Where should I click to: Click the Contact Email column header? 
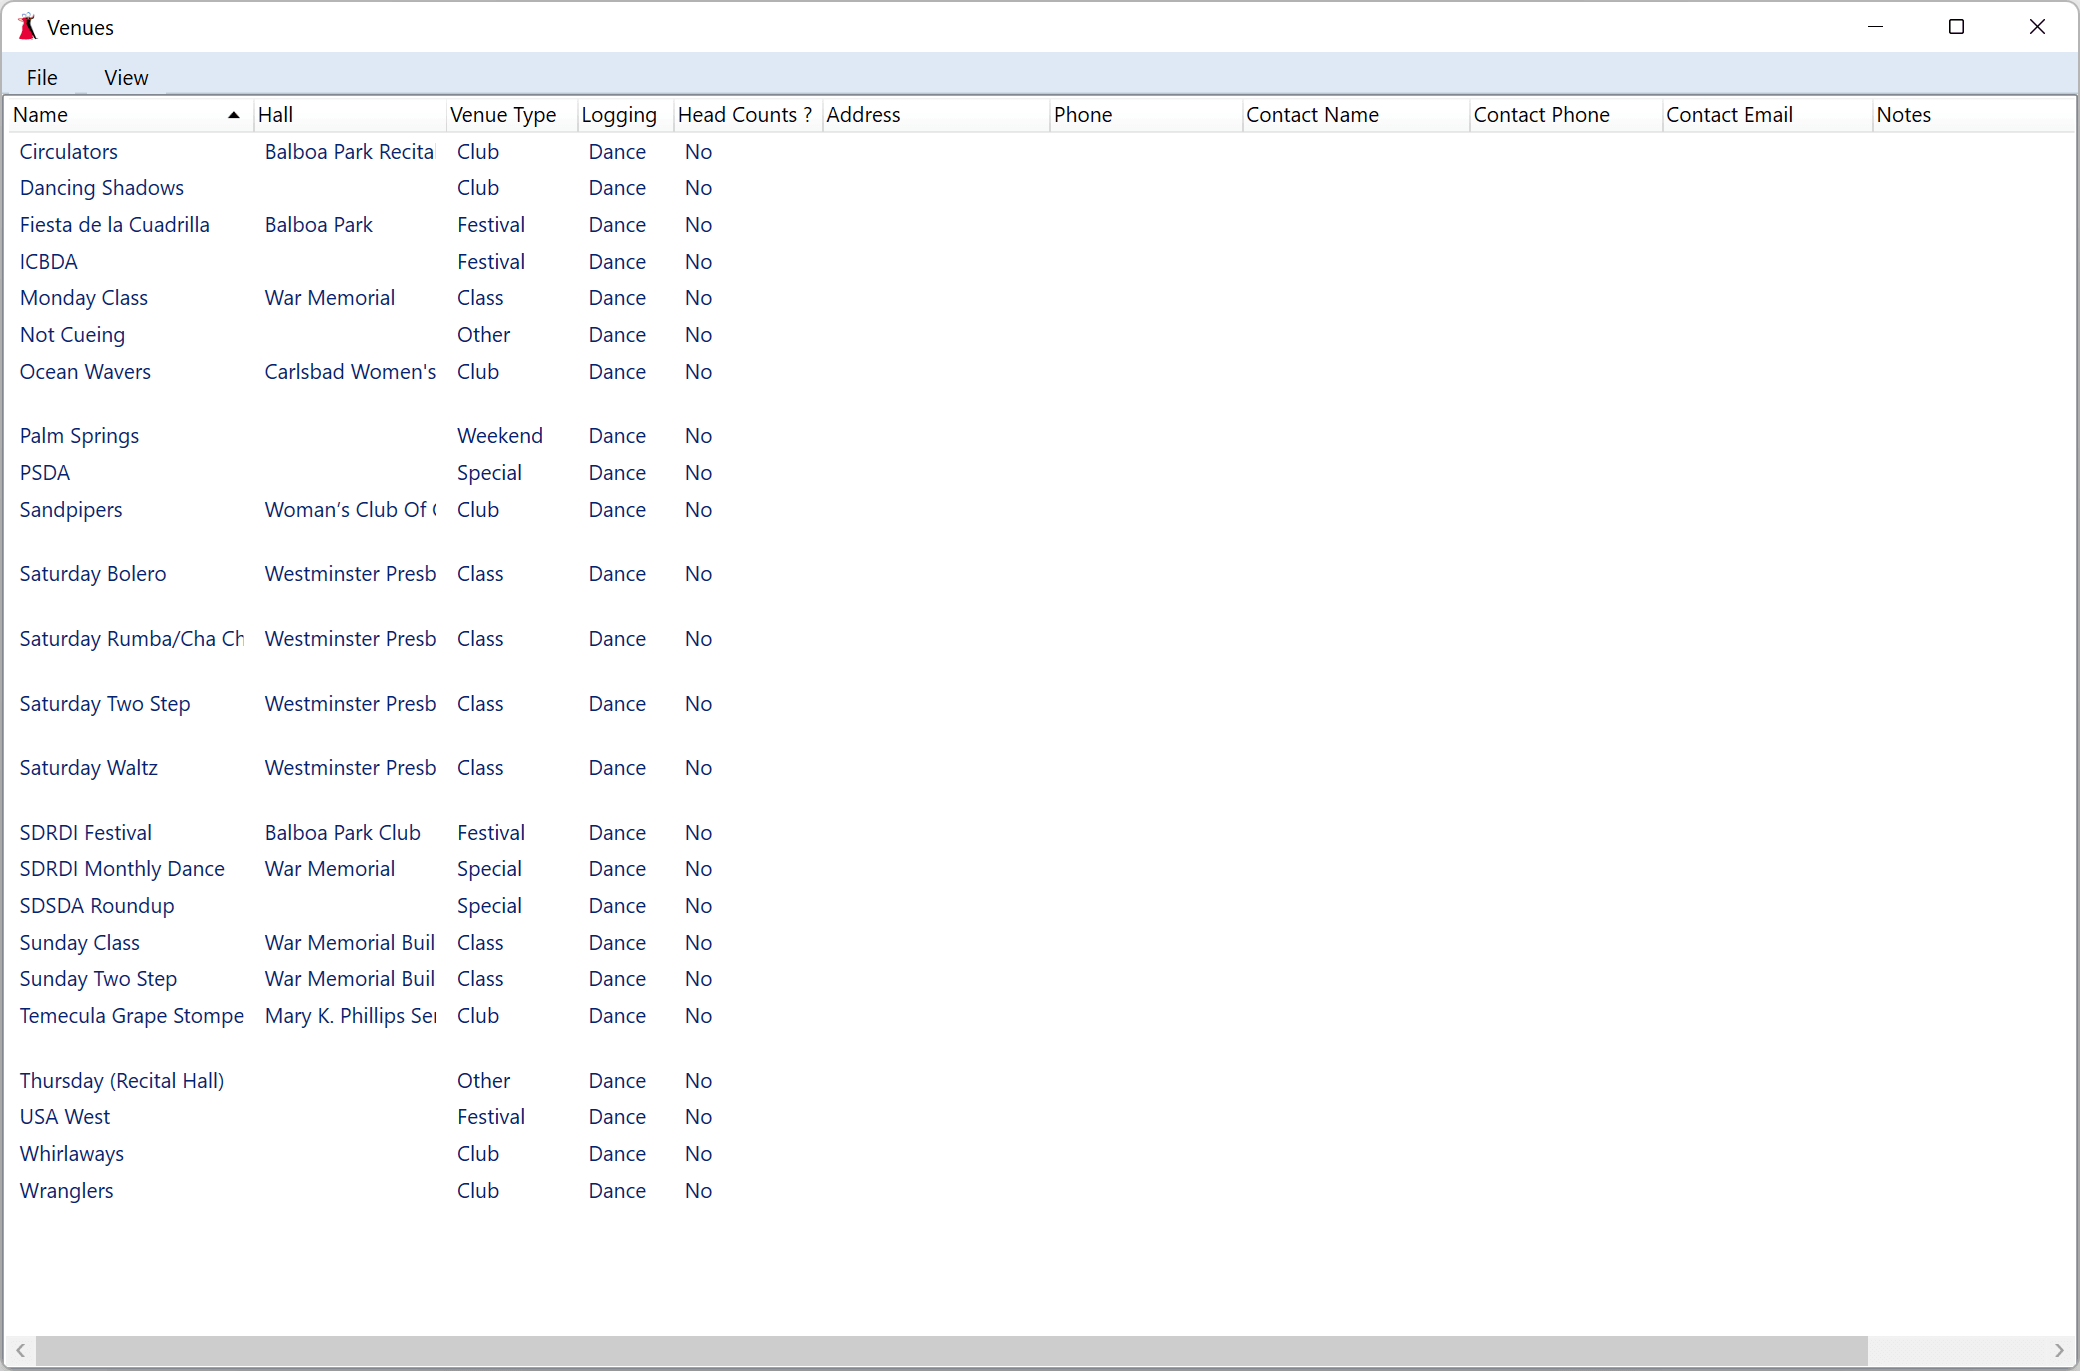tap(1766, 115)
